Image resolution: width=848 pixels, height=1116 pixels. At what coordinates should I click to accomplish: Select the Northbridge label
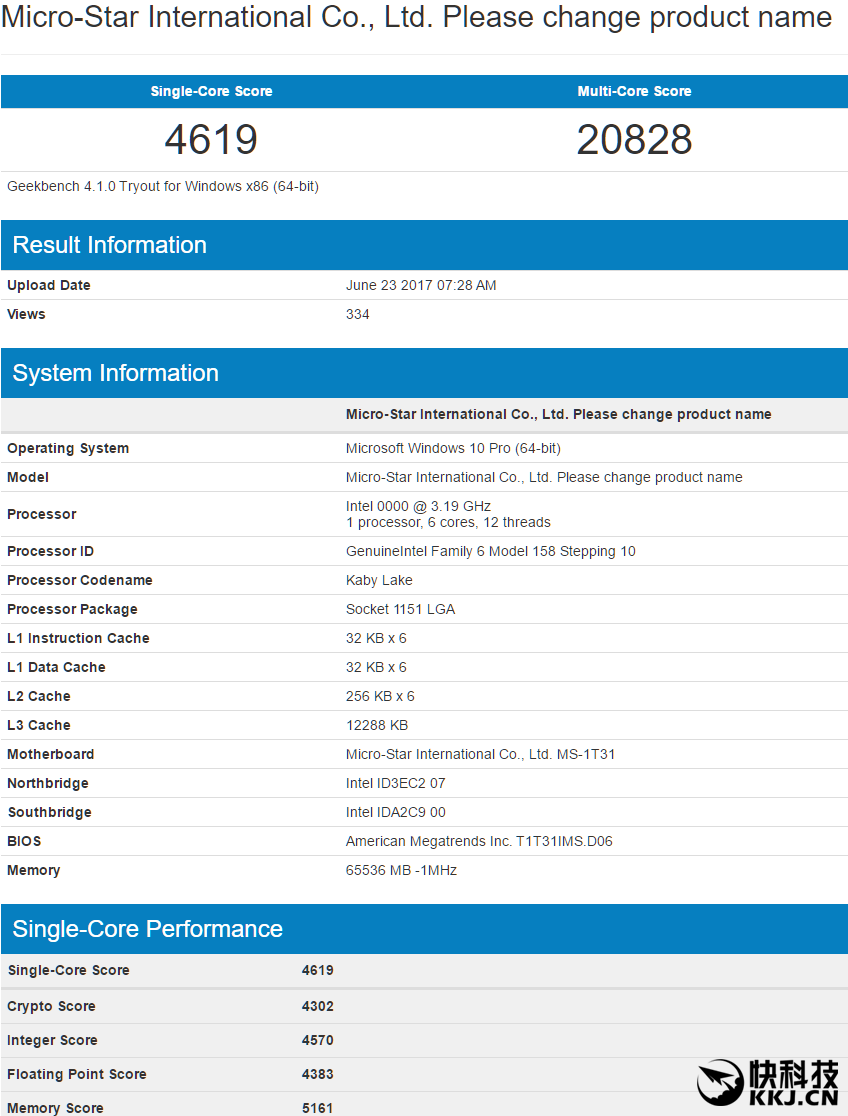pos(48,784)
